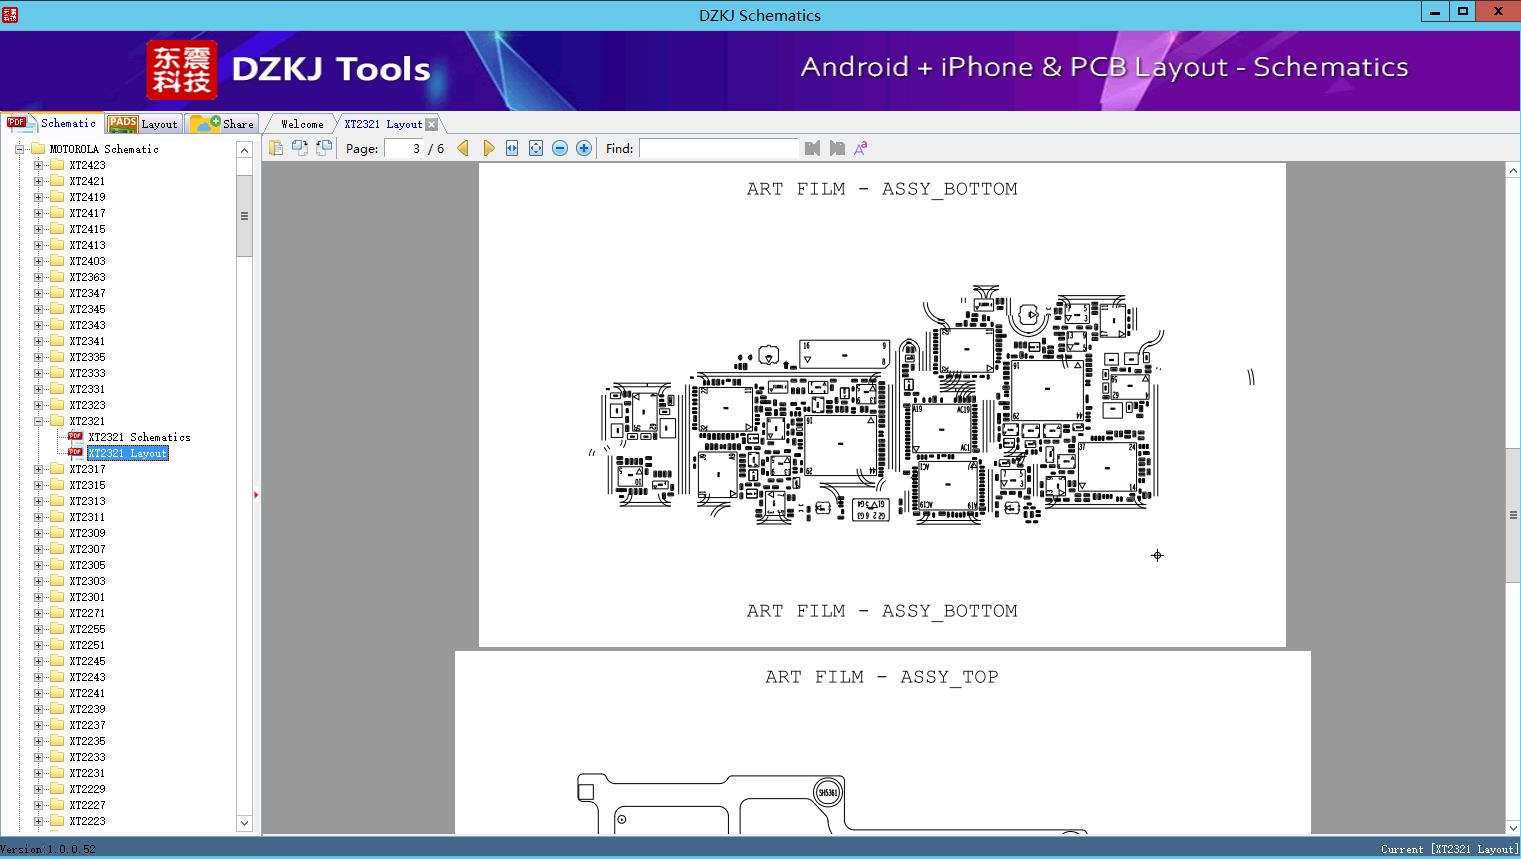Switch to the PADS Layout panel tab
Image resolution: width=1521 pixels, height=859 pixels.
tap(143, 124)
